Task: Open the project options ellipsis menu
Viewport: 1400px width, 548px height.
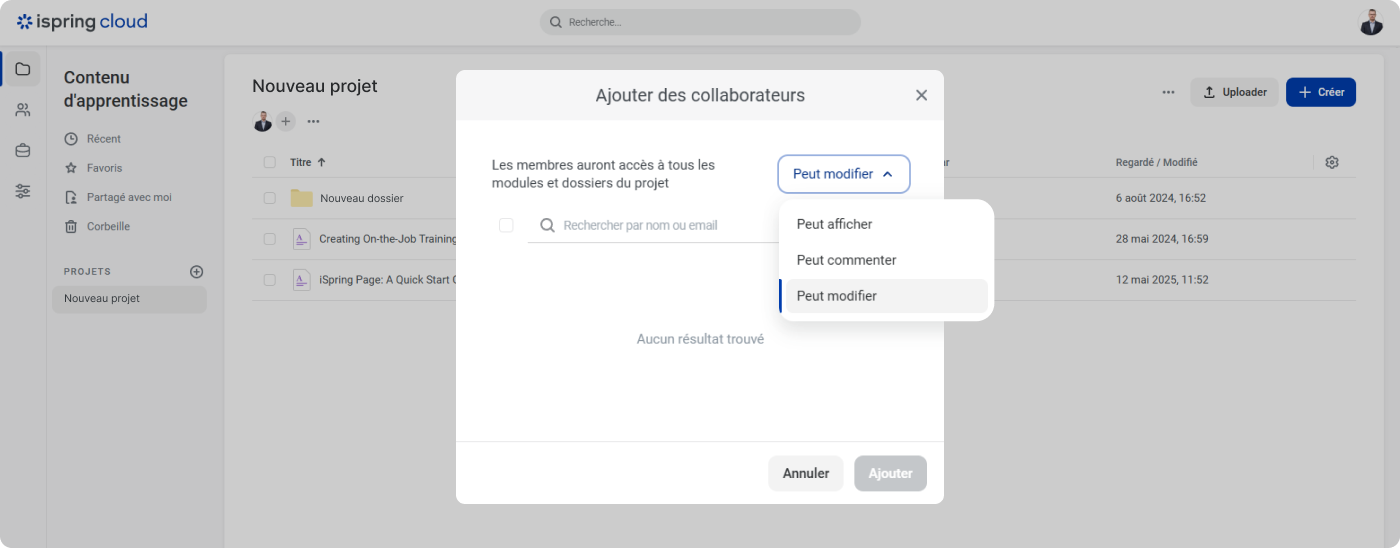Action: (x=313, y=121)
